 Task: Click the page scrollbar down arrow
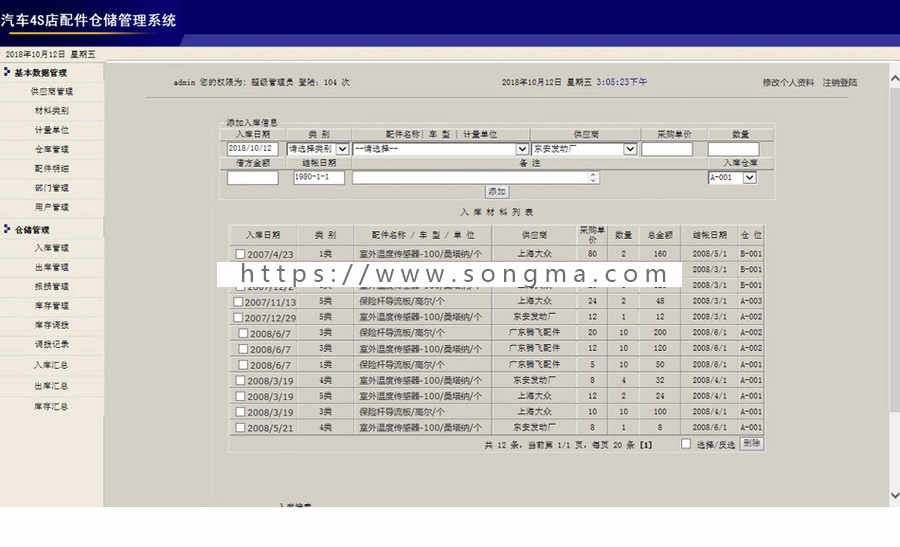(x=894, y=495)
